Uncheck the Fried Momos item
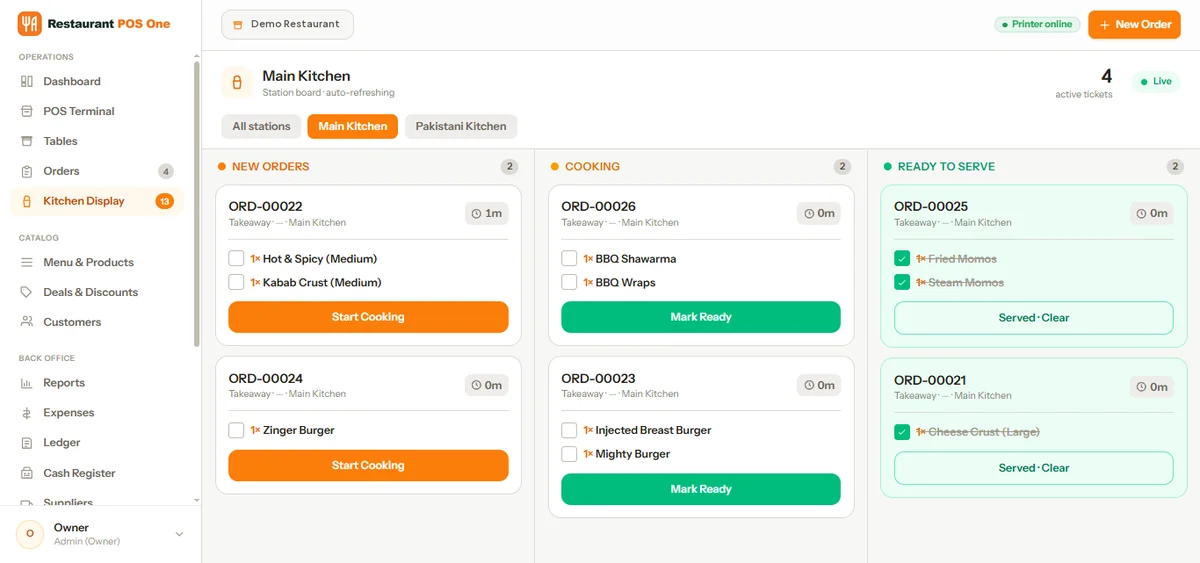This screenshot has height=563, width=1200. point(902,258)
